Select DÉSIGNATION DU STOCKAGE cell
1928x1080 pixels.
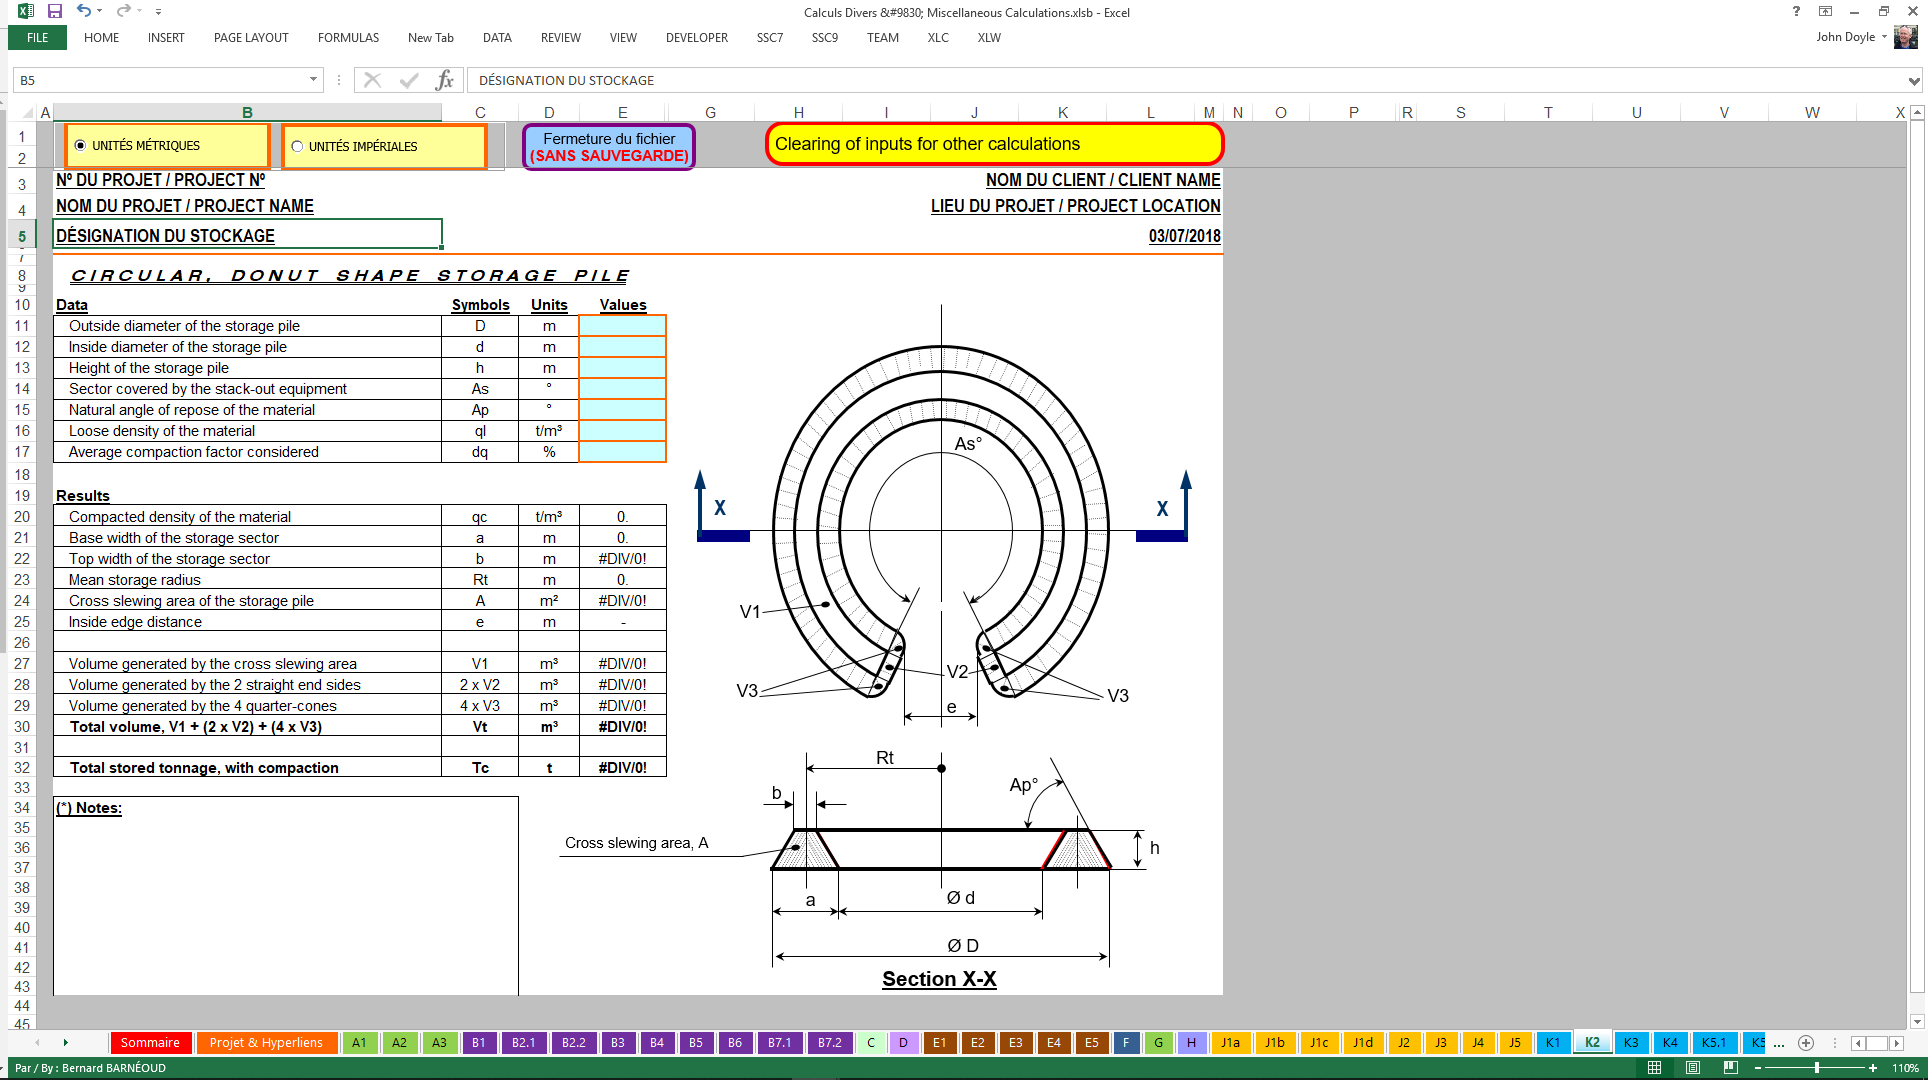click(247, 235)
